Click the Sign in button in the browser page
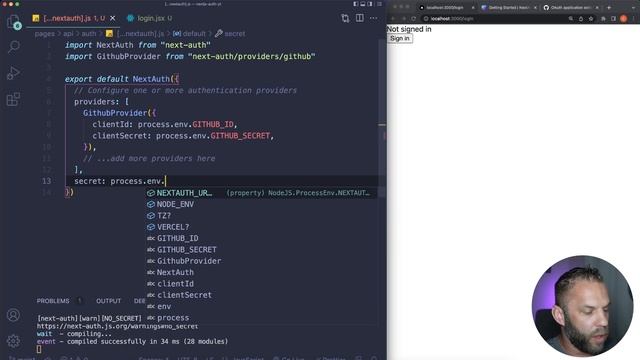Screen dimensions: 640x360 pyautogui.click(x=400, y=38)
